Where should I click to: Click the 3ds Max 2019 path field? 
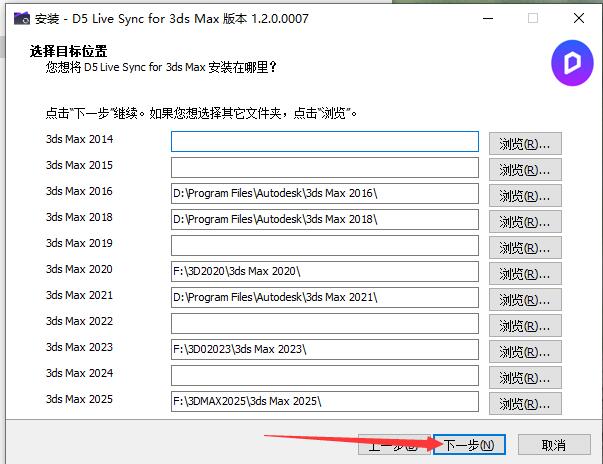point(325,245)
